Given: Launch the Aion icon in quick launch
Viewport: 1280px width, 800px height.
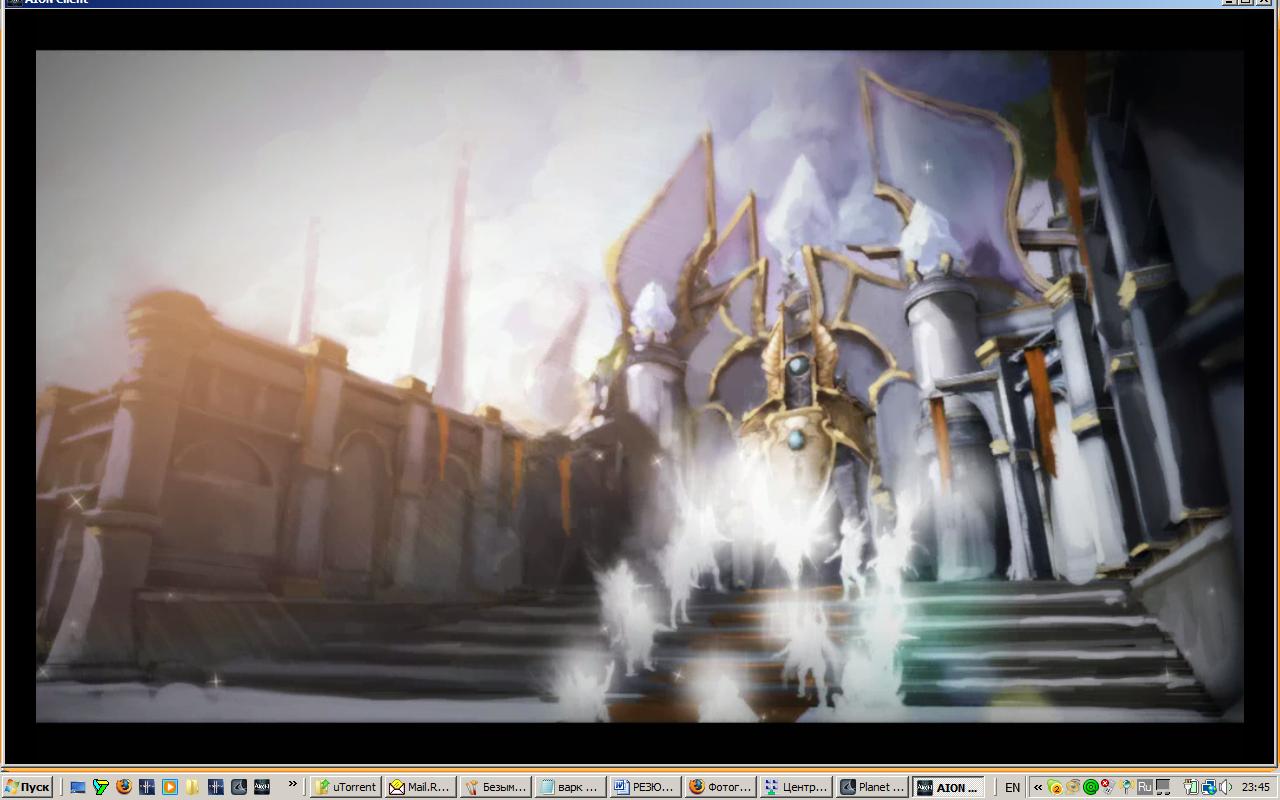Looking at the screenshot, I should (262, 787).
